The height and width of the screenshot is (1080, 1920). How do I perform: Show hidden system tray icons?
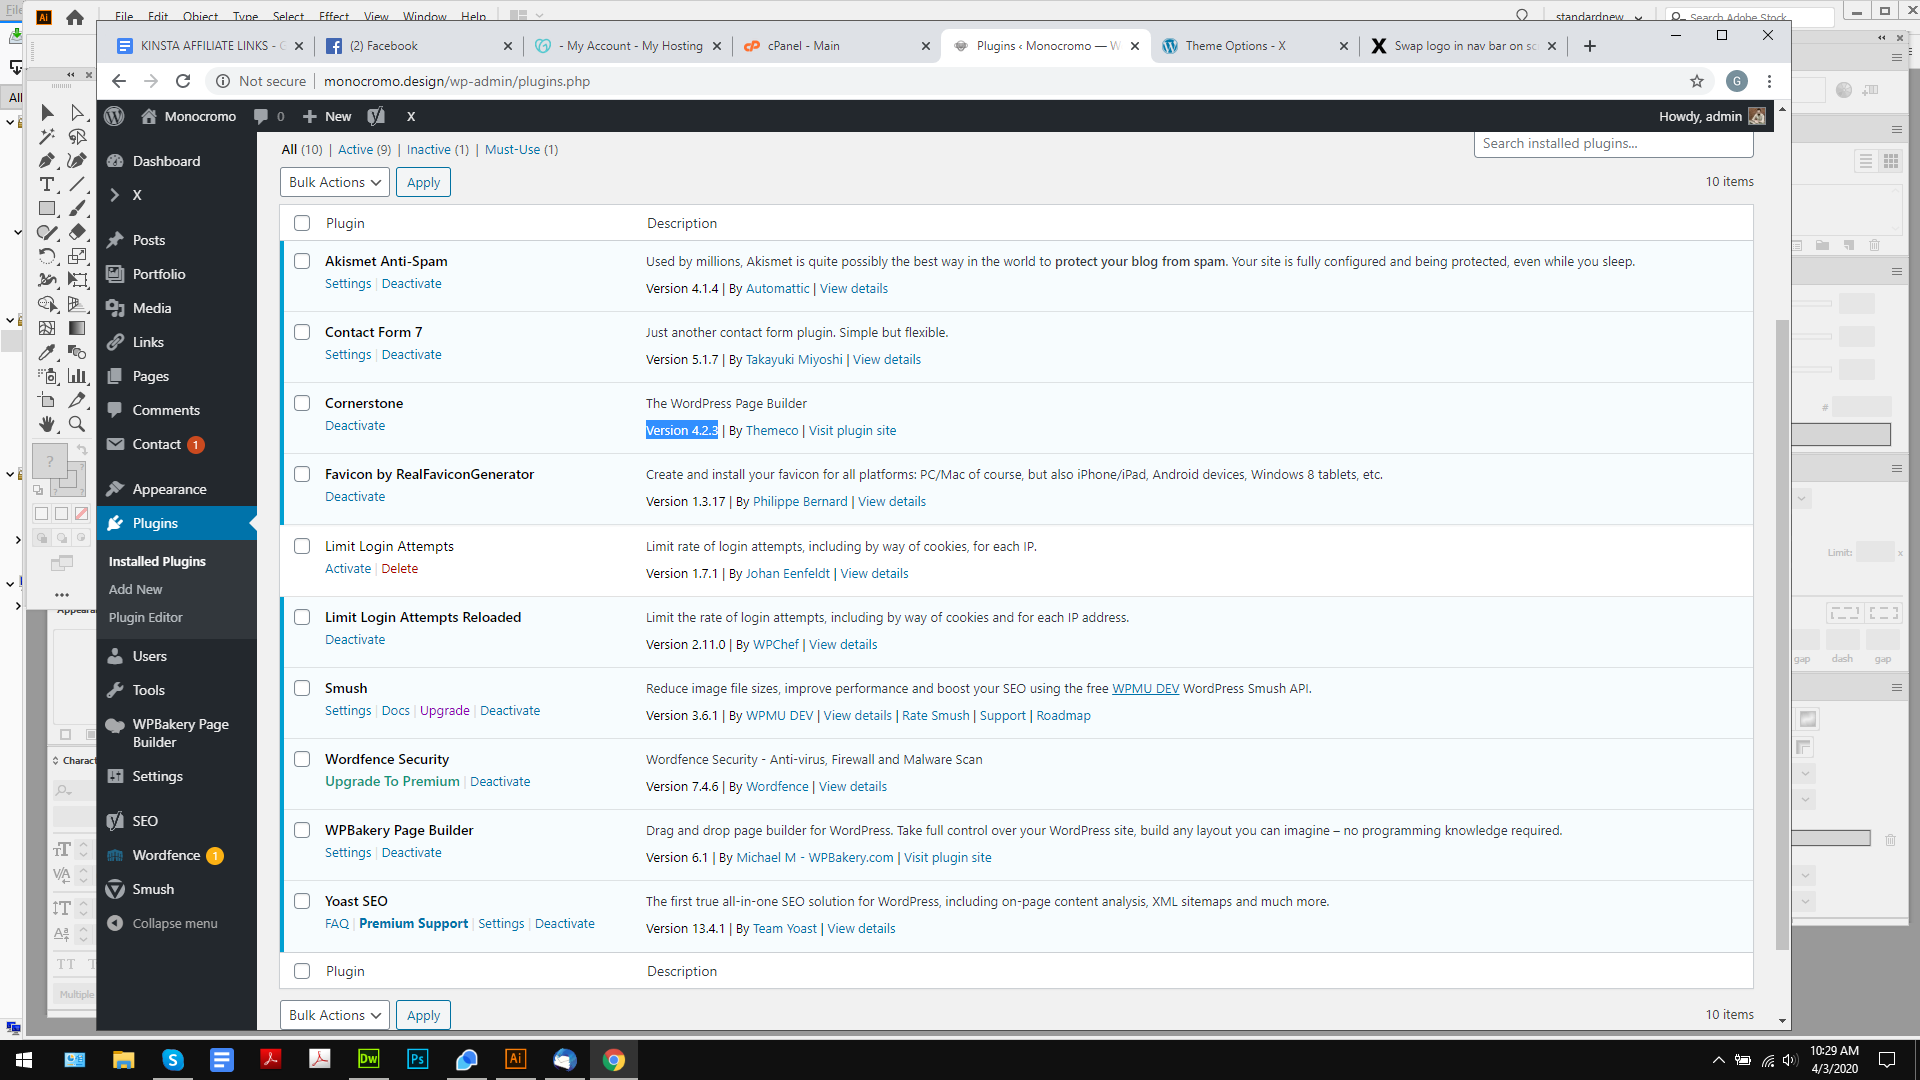click(1718, 1060)
